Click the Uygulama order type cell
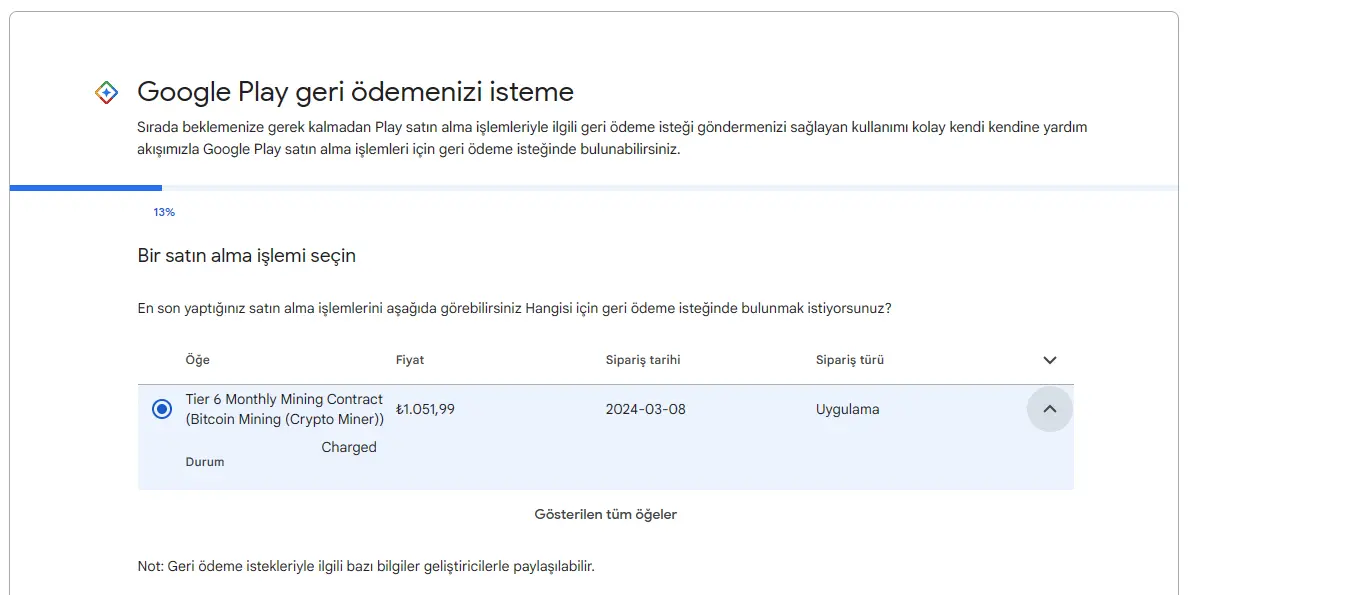 (848, 409)
